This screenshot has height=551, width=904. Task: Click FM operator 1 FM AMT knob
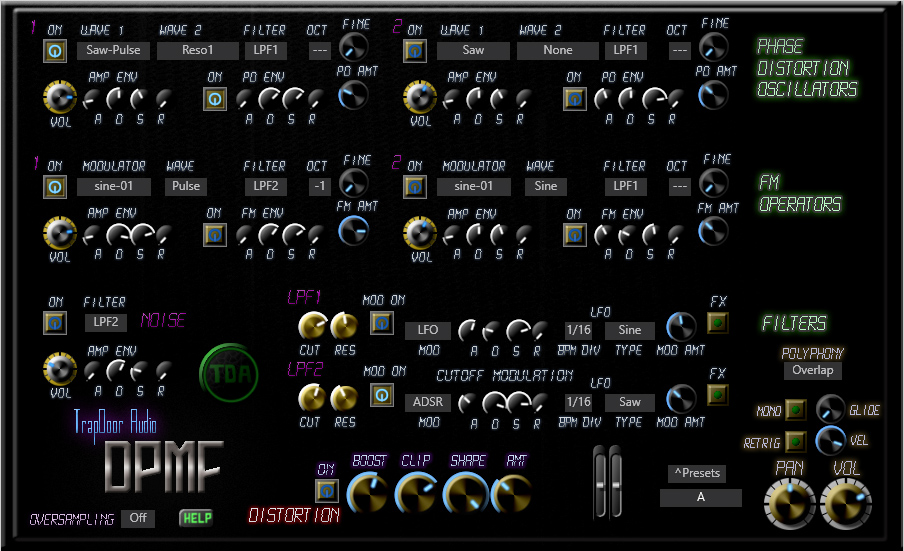click(353, 231)
